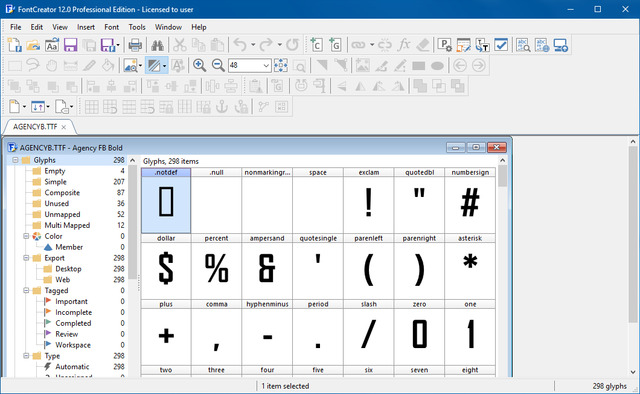Click the Redo arrow icon
Screen dimensions: 640x394
pyautogui.click(x=266, y=45)
